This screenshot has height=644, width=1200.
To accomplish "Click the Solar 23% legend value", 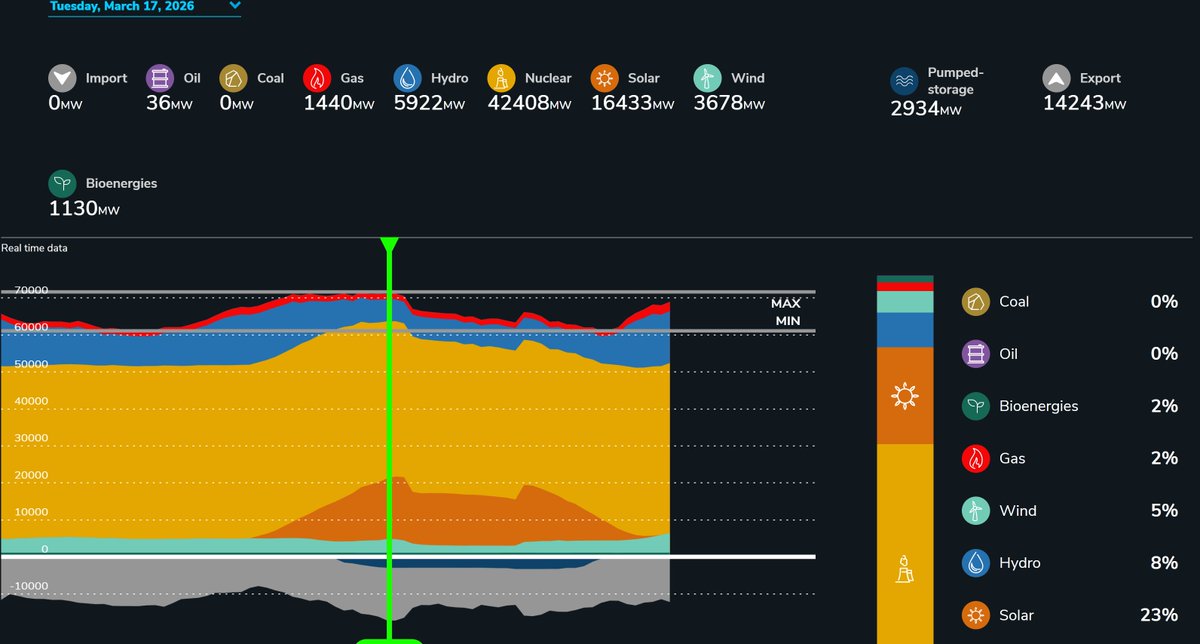I will click(x=1158, y=615).
